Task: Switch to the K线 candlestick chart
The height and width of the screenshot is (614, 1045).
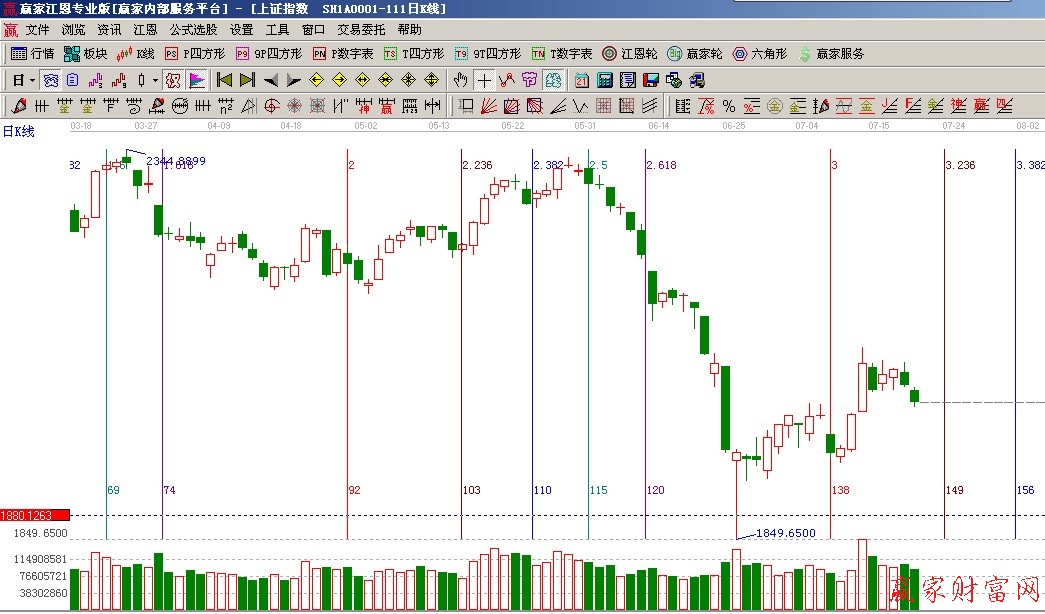Action: point(136,54)
